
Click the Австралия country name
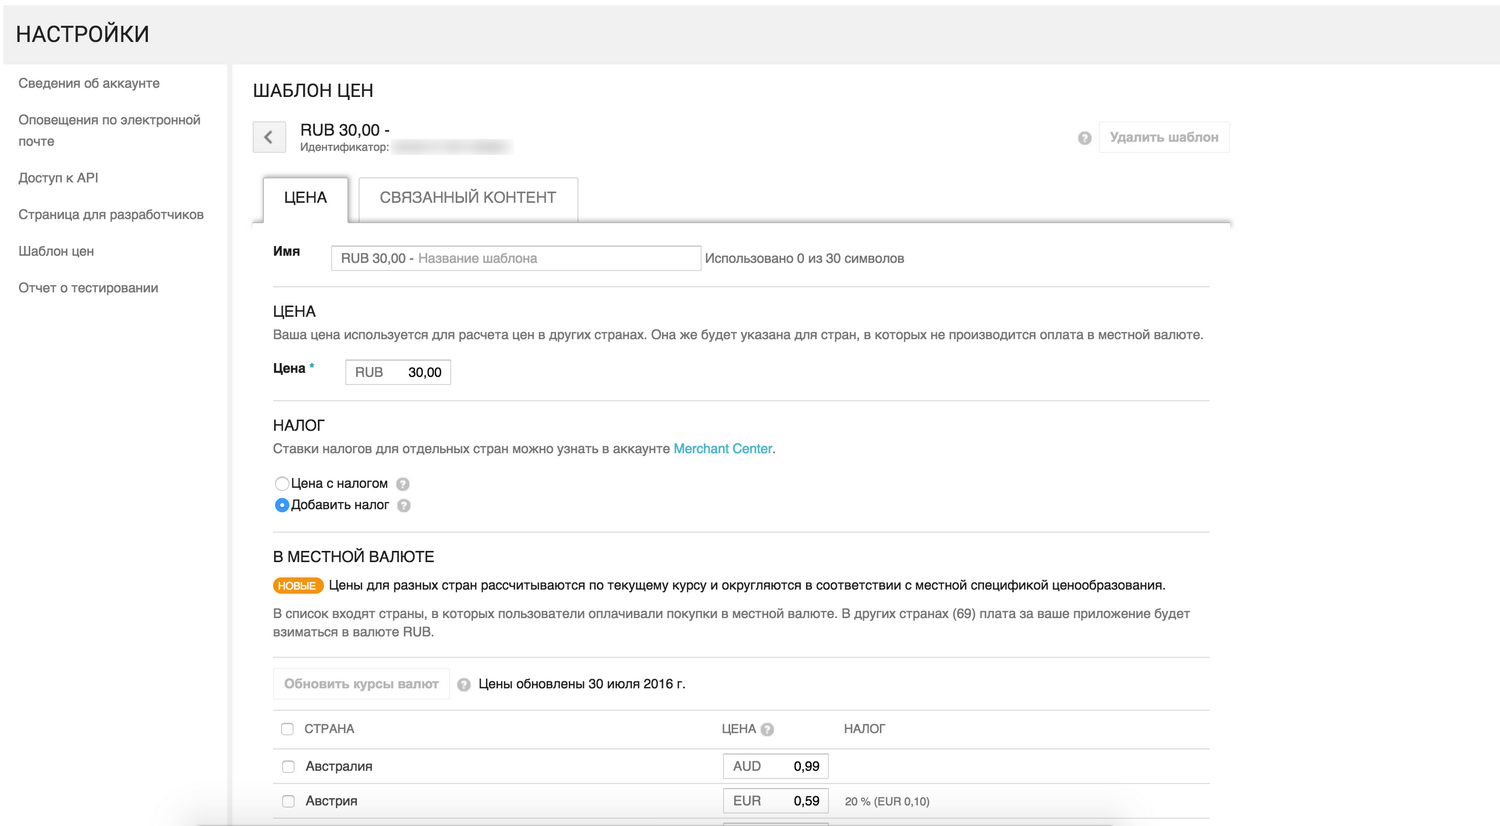(x=339, y=767)
